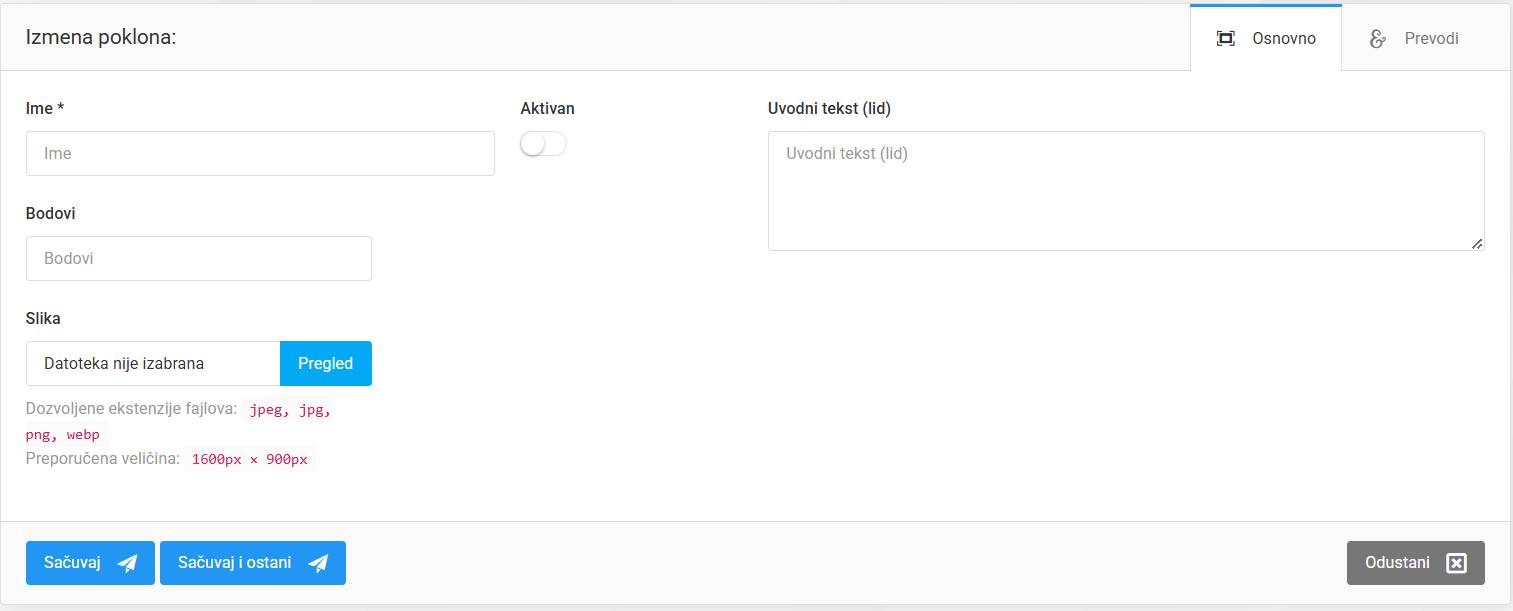Click the frame icon on the Osnovno tab
This screenshot has height=611, width=1513.
tap(1225, 39)
